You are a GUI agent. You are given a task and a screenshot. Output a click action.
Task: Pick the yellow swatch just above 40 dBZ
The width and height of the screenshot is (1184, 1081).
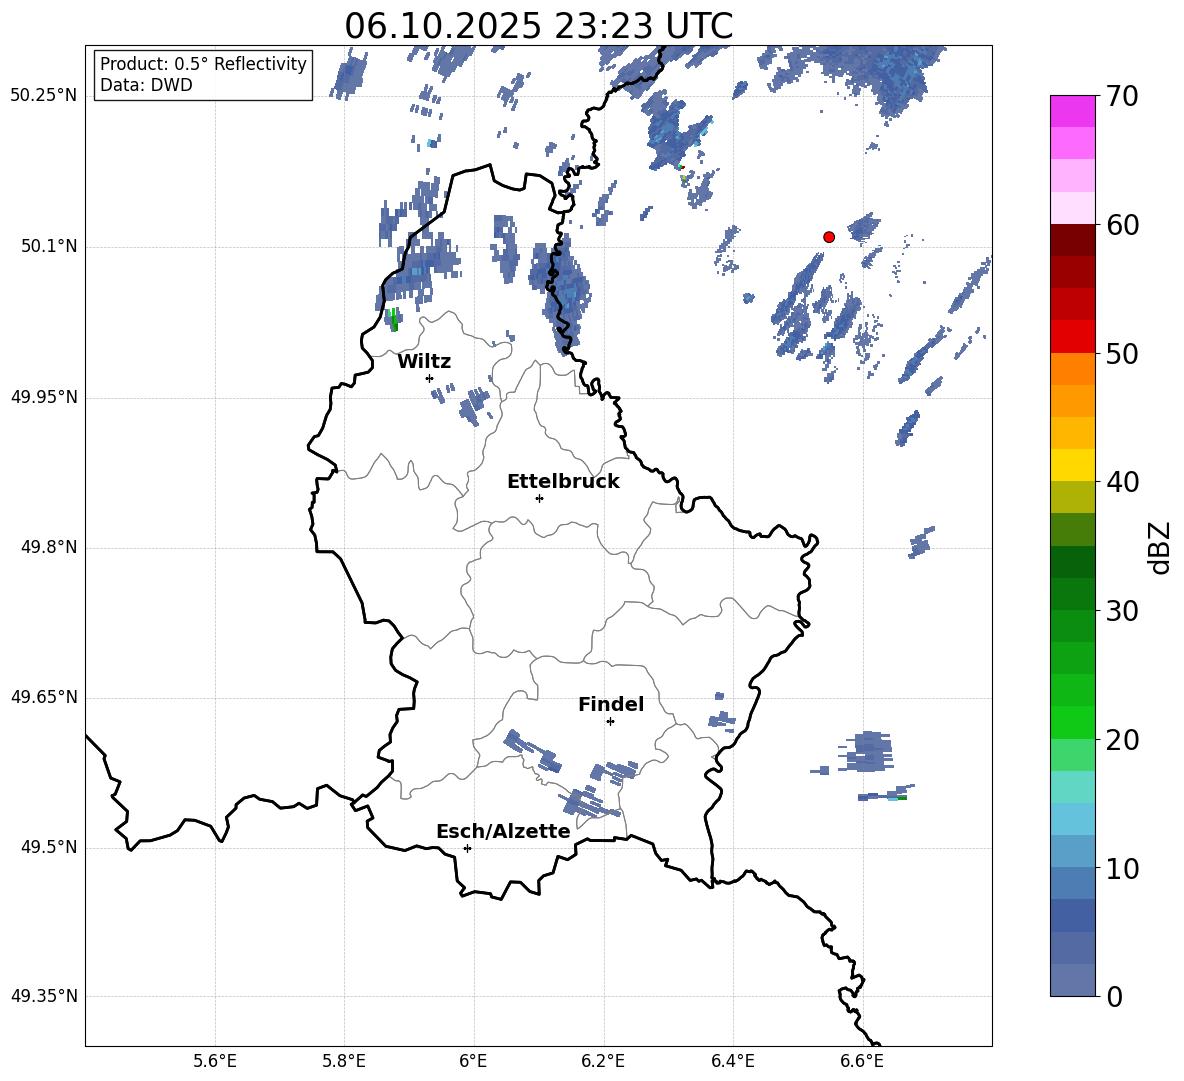(1072, 465)
